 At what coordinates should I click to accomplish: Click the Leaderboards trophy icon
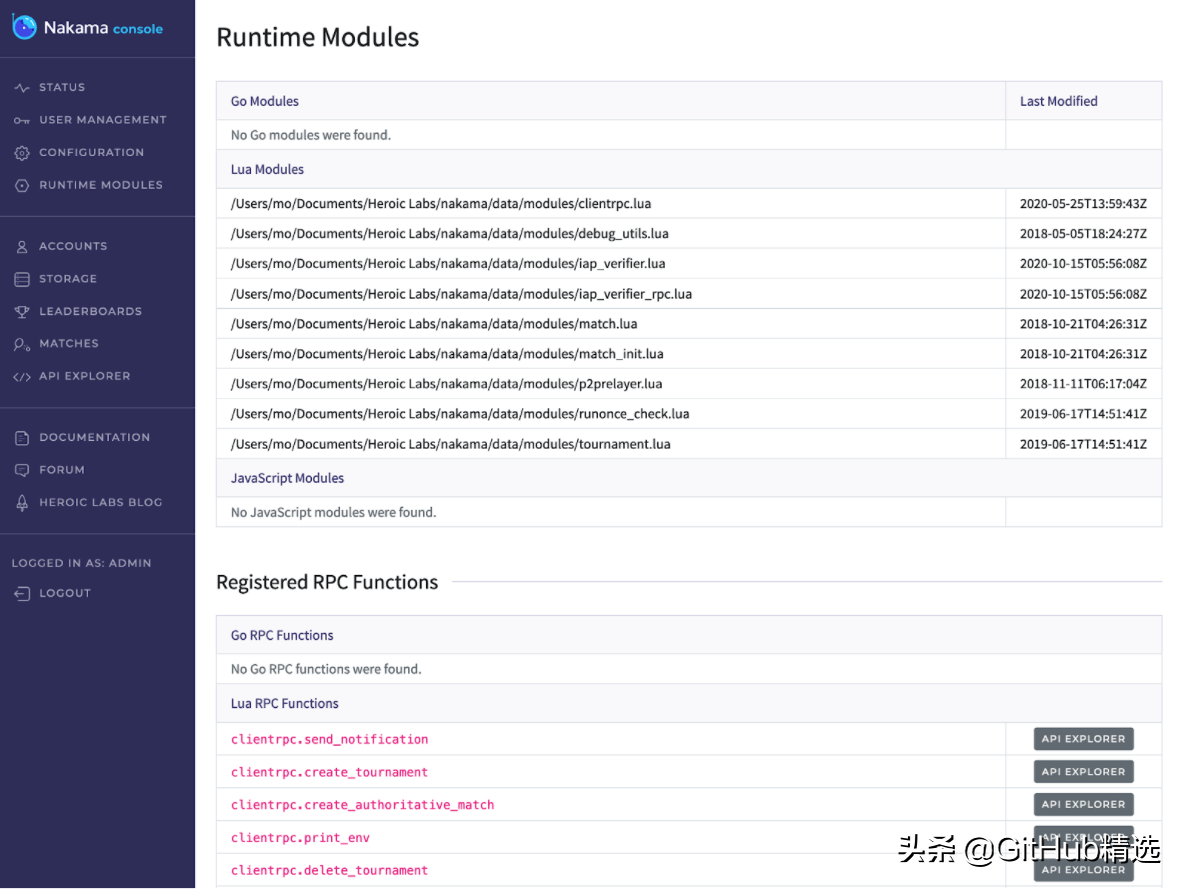22,312
